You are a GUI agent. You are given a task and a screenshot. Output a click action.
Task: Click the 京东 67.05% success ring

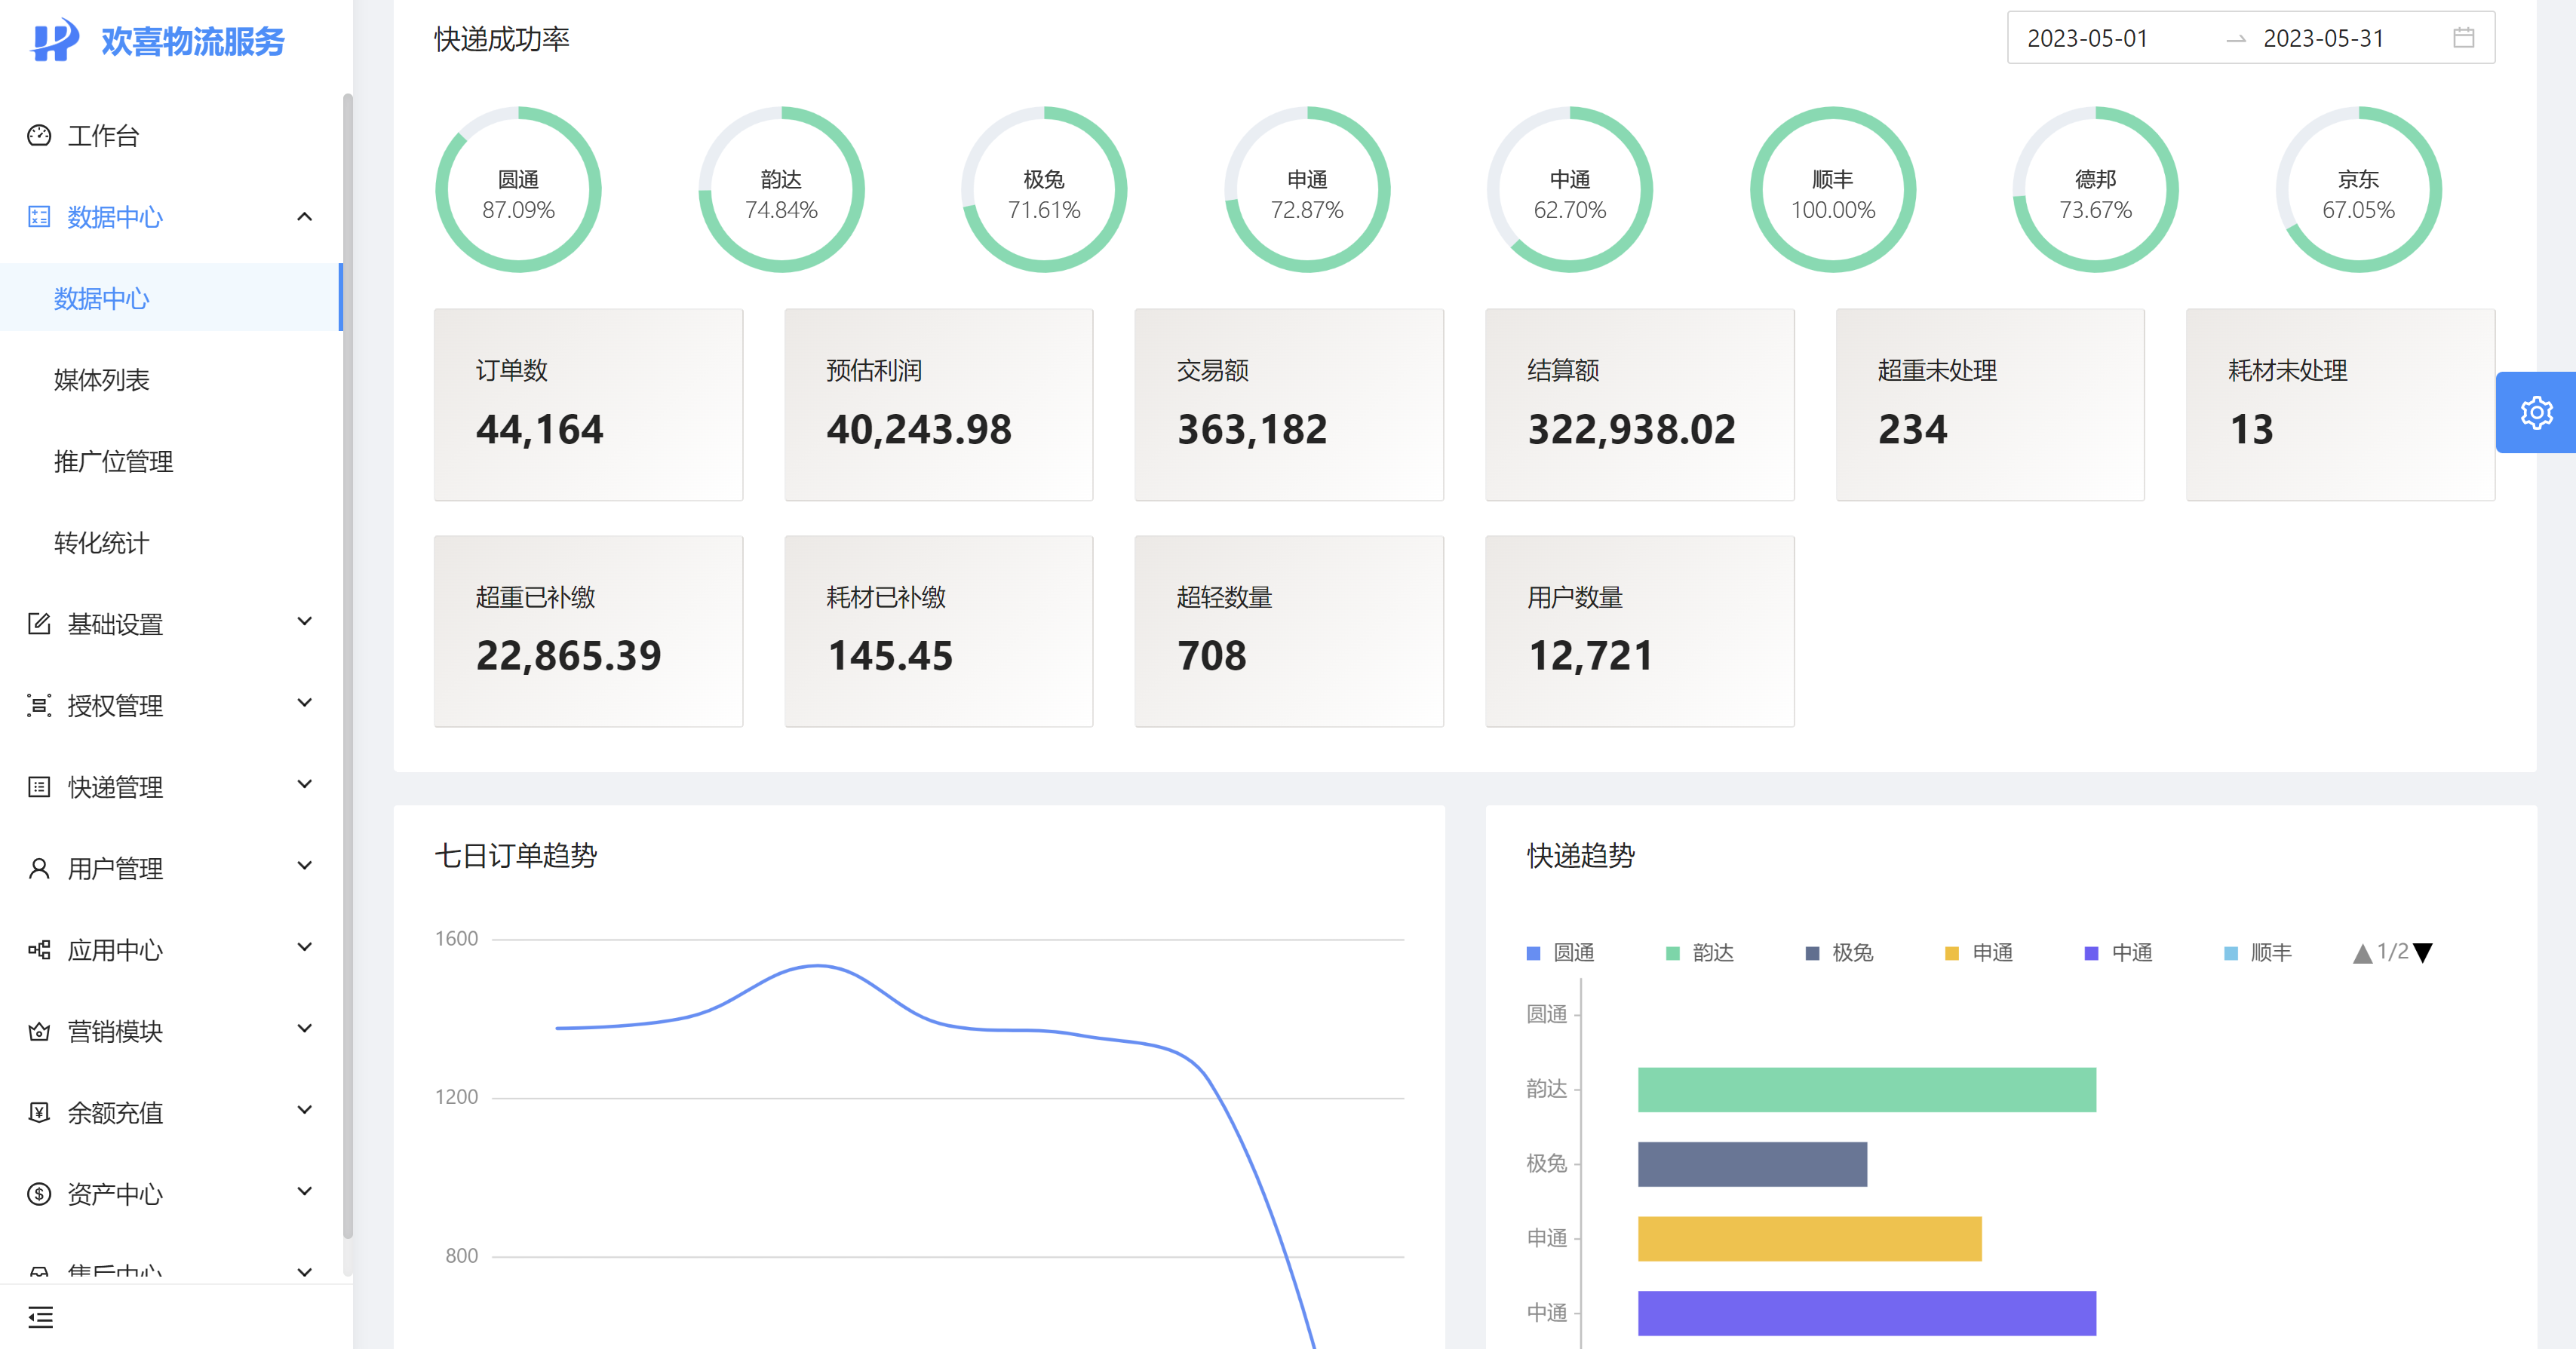coord(2359,189)
